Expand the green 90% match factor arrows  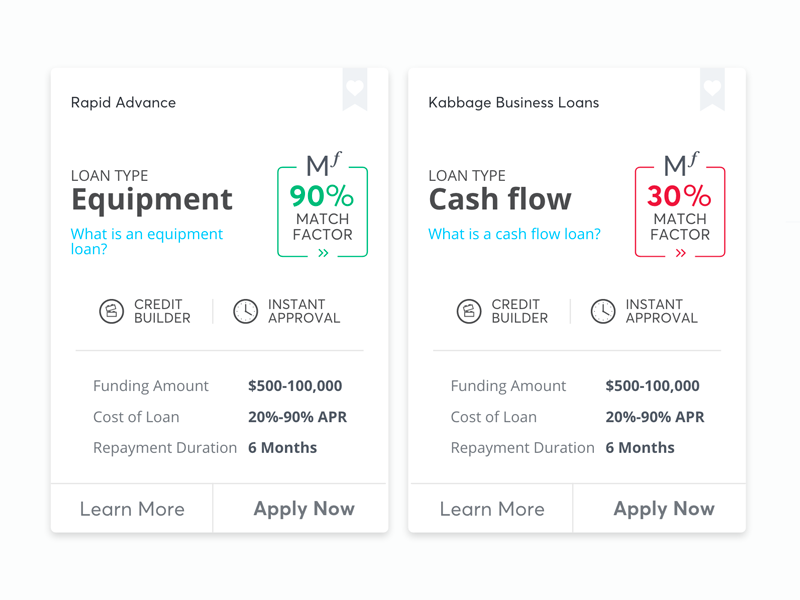(x=323, y=254)
